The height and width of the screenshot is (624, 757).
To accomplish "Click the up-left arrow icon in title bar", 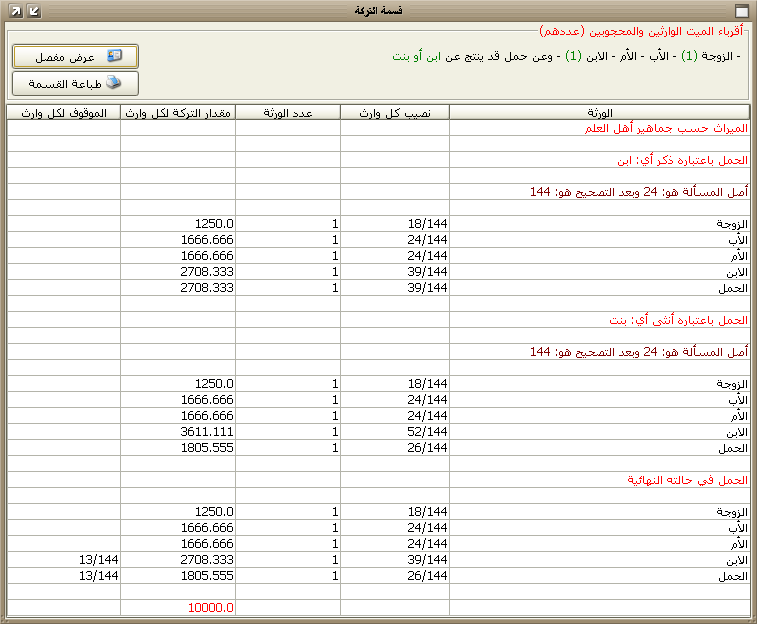I will (33, 10).
